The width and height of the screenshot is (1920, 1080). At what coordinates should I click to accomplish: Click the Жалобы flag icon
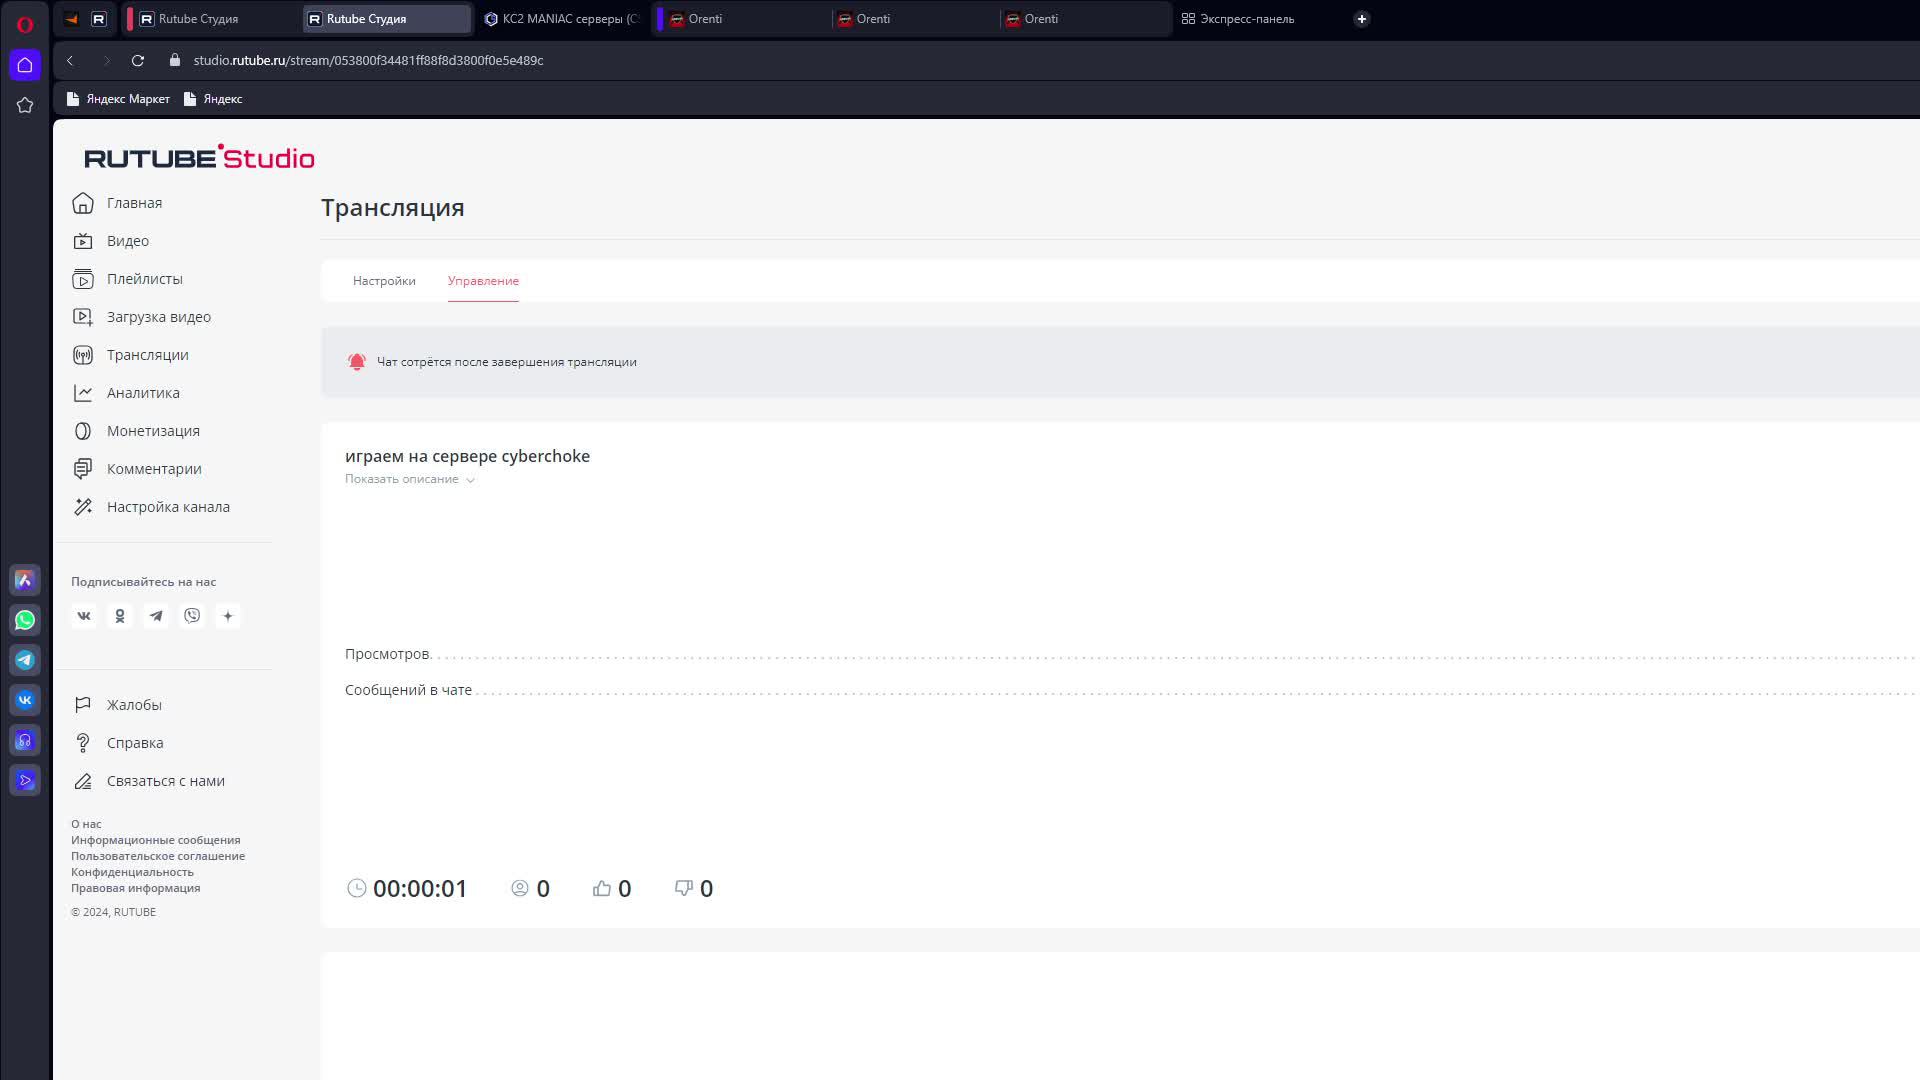click(83, 705)
